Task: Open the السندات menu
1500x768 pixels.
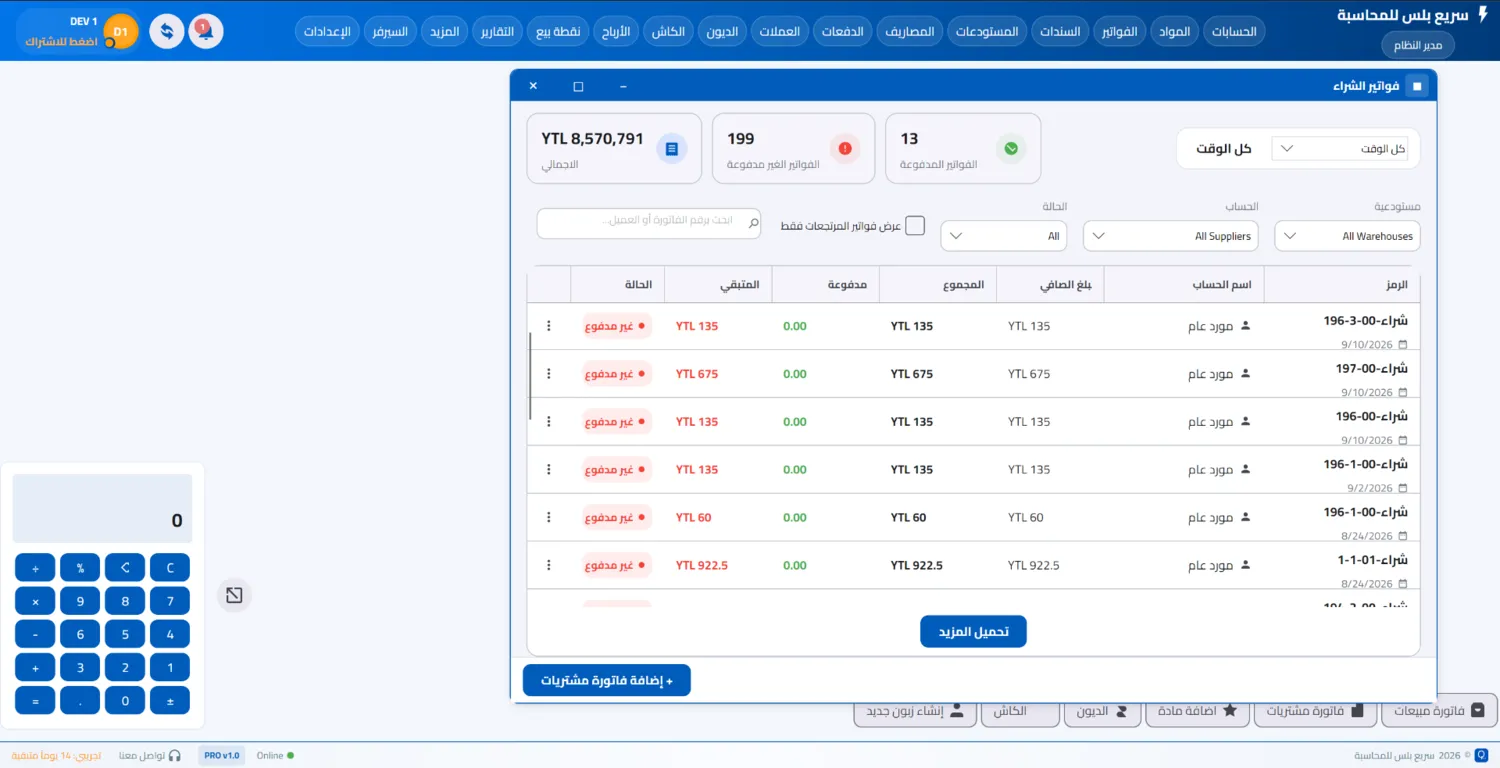Action: click(x=1059, y=31)
